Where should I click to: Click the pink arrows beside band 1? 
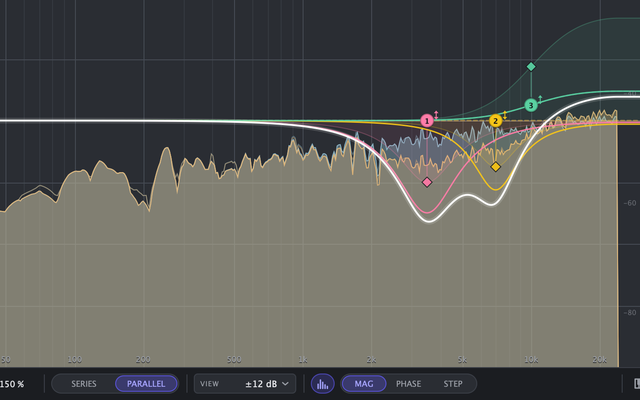436,115
